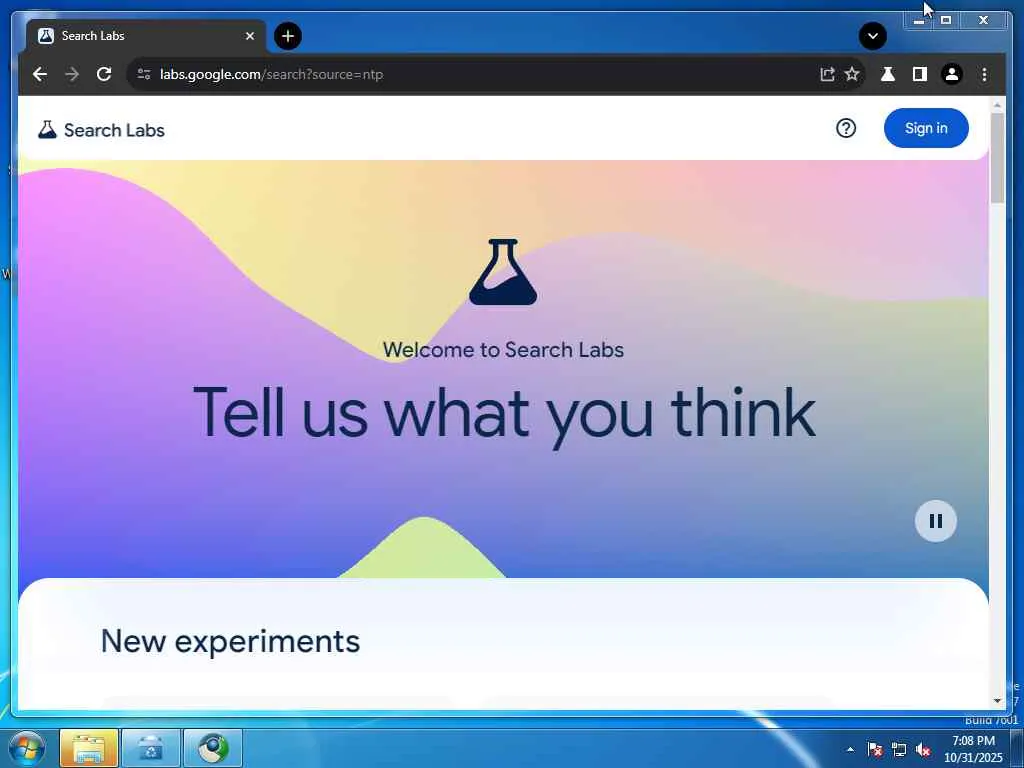Close the Search Labs tab
The image size is (1024, 768).
[249, 36]
